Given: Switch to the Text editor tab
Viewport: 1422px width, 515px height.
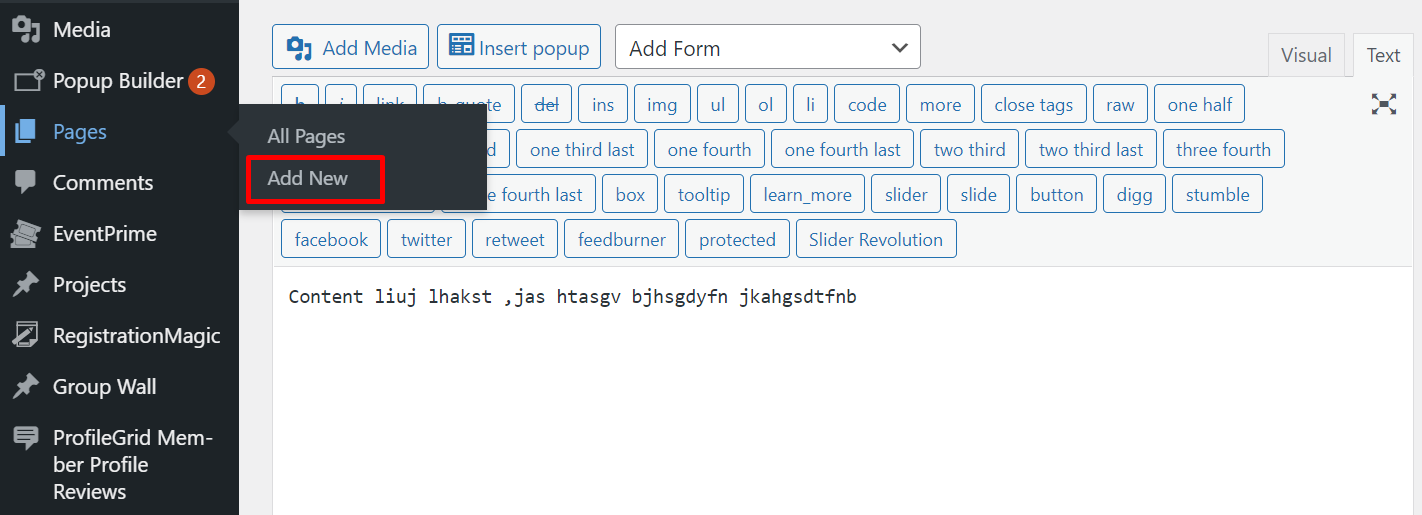Looking at the screenshot, I should point(1383,55).
